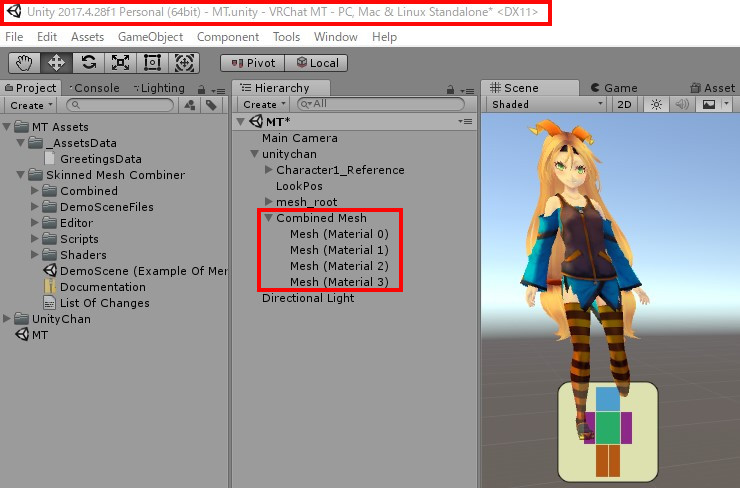Collapse Combined Mesh object

coord(269,218)
